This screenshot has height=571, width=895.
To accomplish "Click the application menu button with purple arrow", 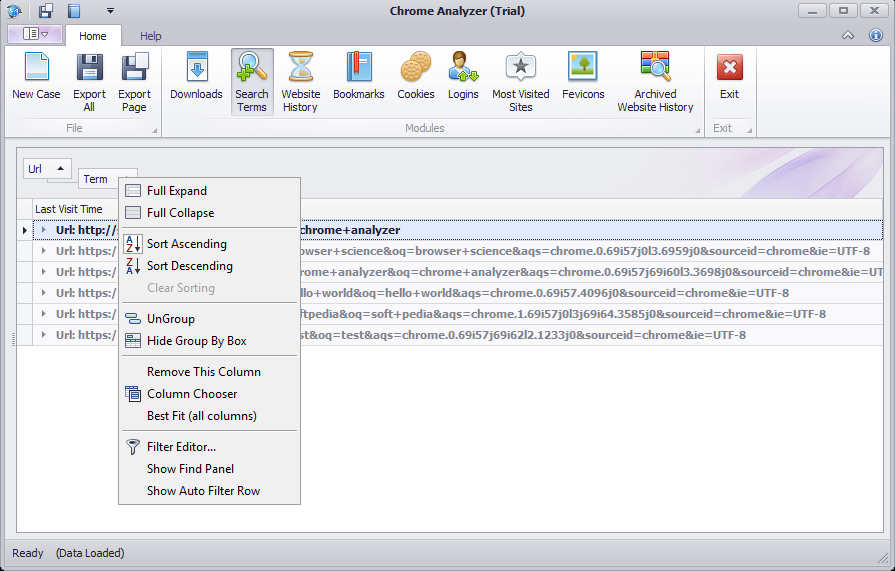I will coord(35,34).
